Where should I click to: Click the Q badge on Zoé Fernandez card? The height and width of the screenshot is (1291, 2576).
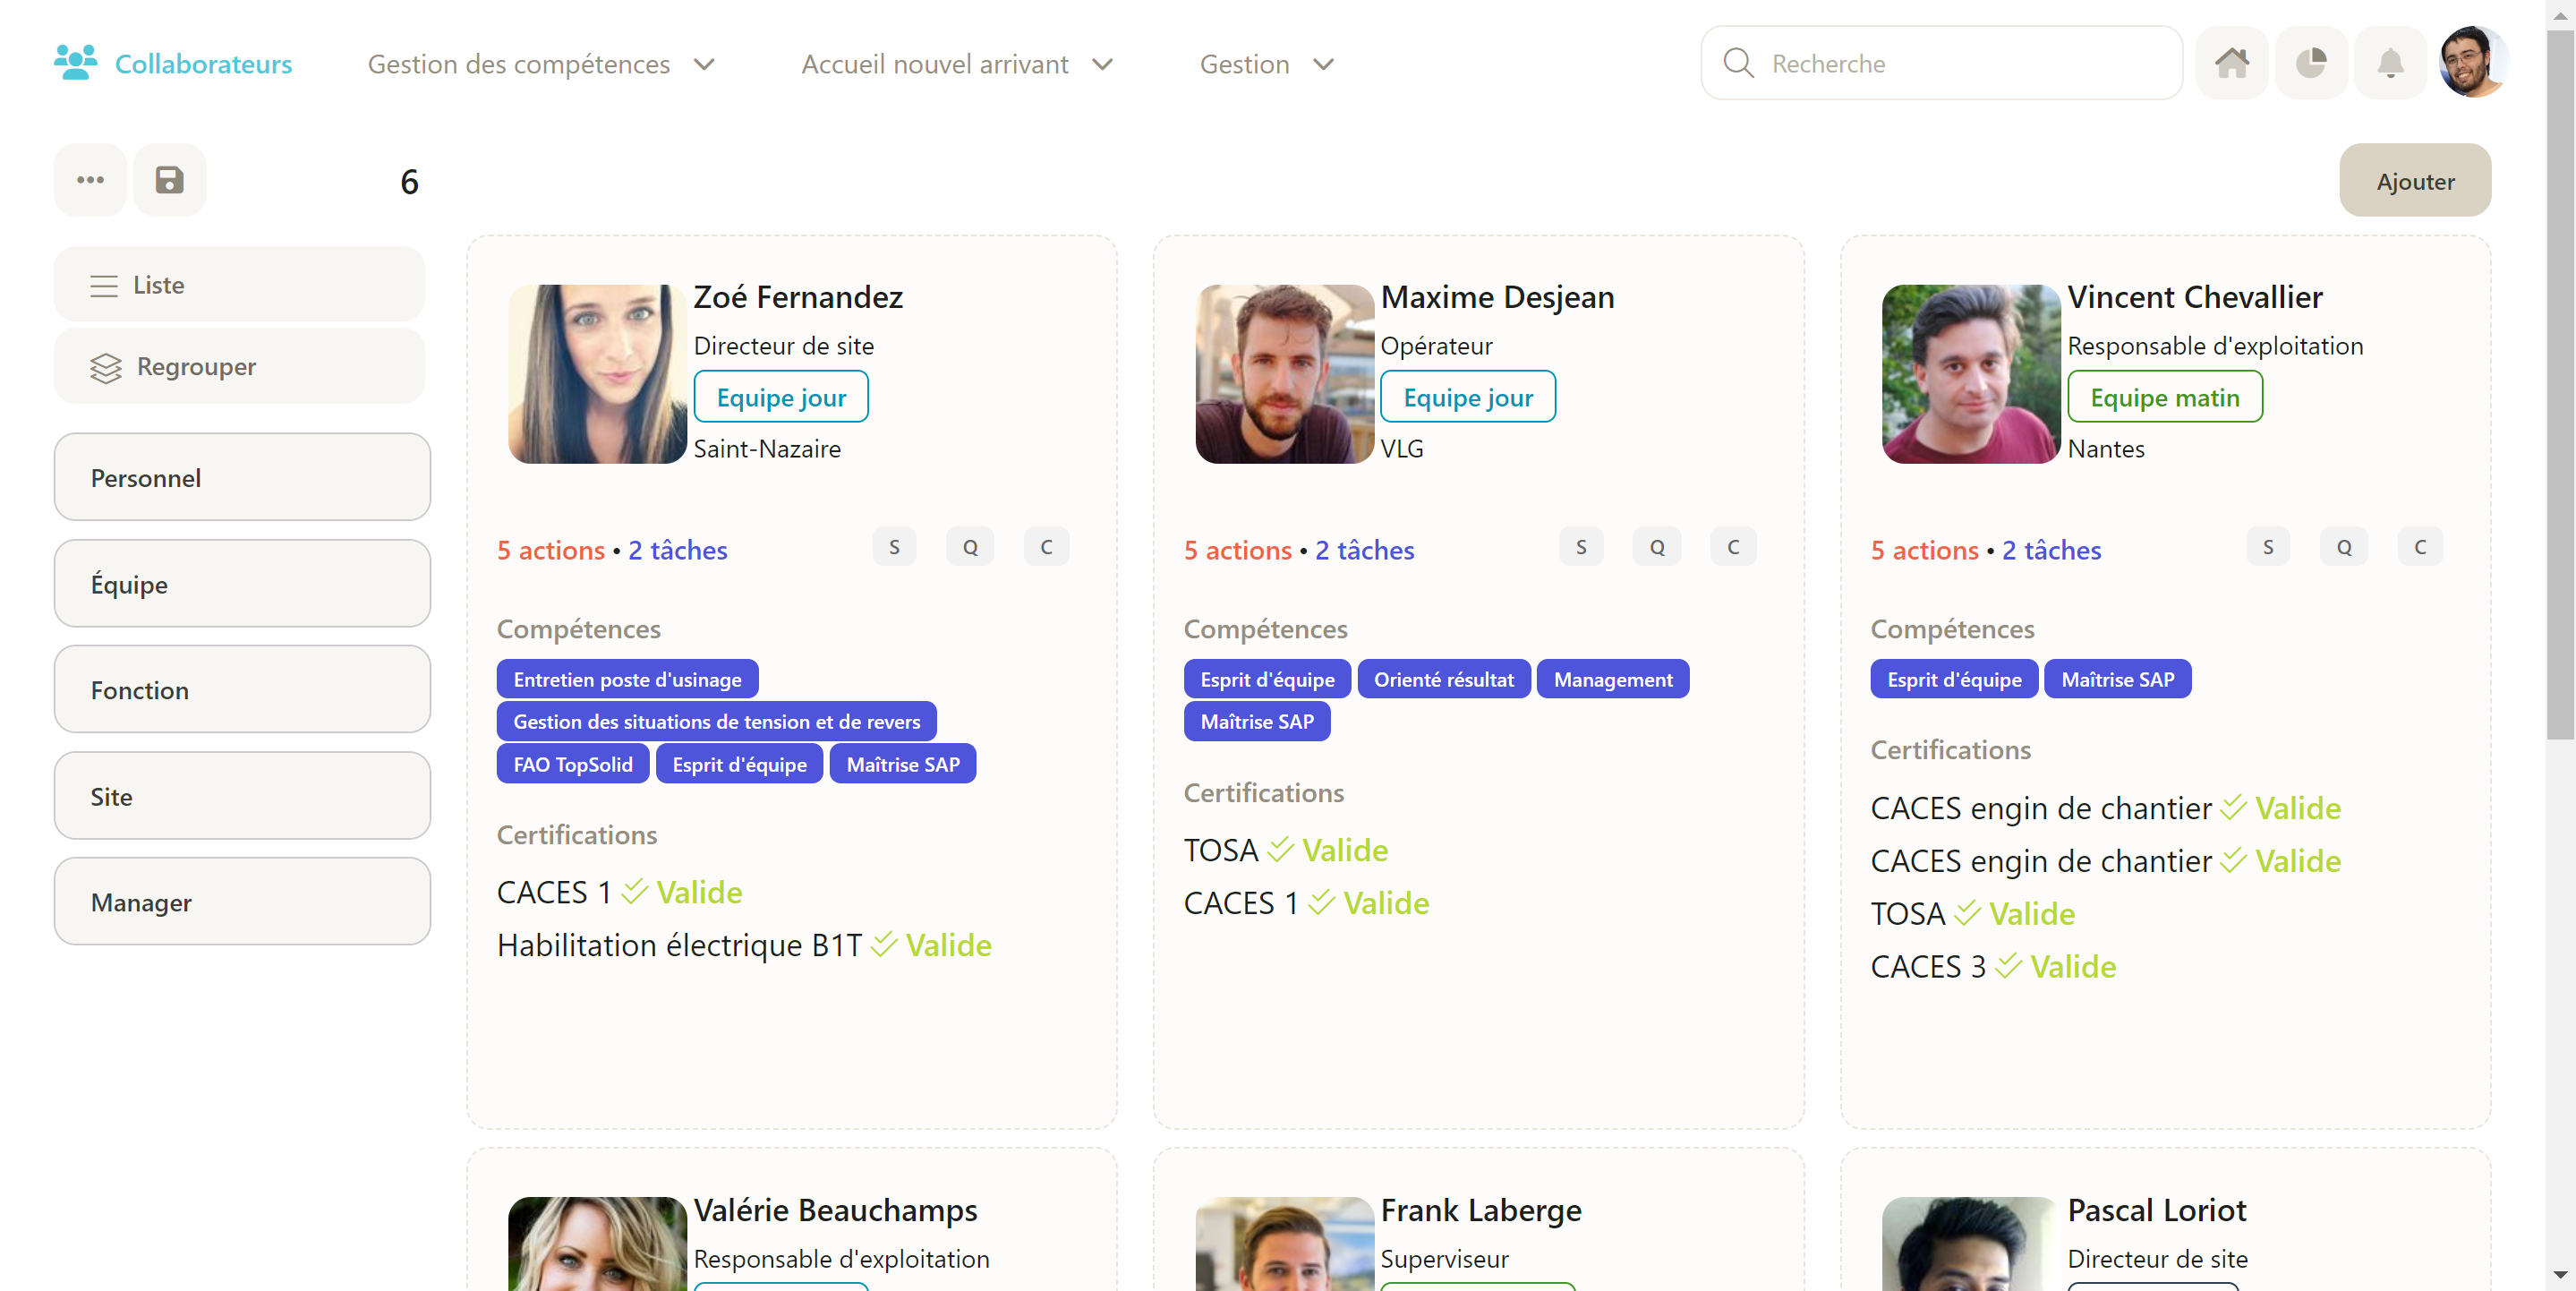(970, 547)
